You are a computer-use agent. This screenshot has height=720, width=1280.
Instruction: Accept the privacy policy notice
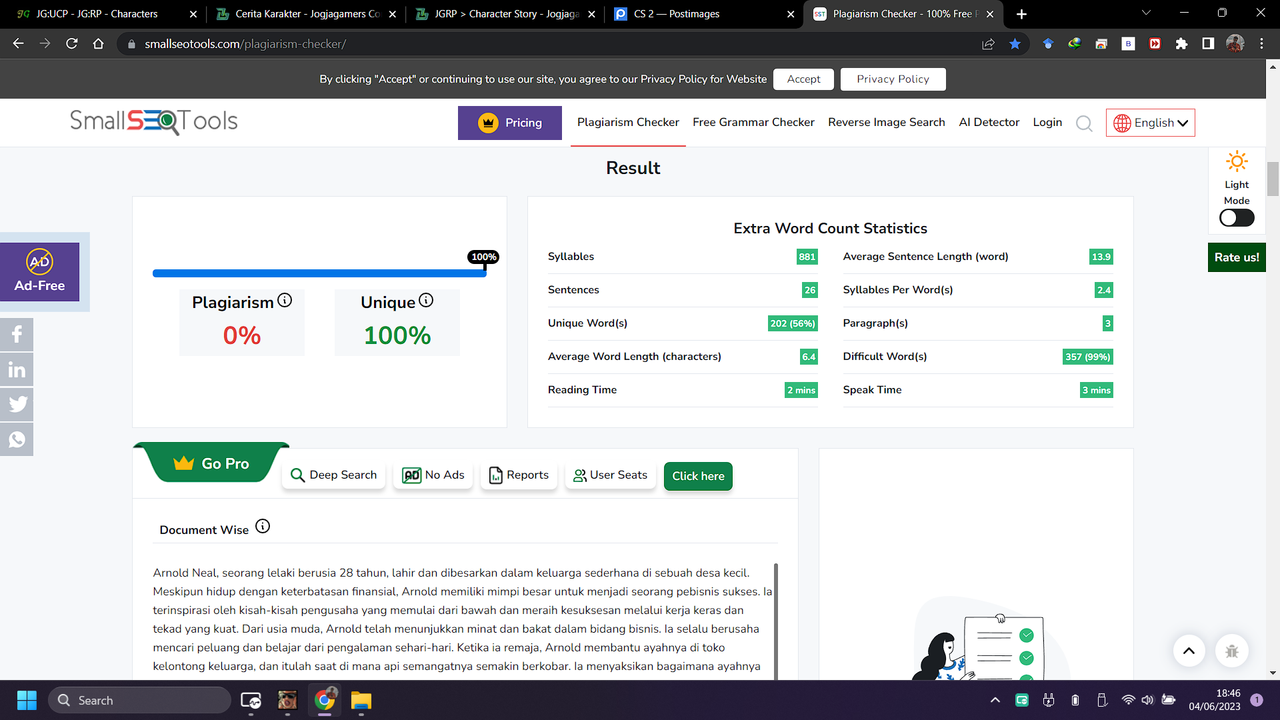[x=803, y=79]
